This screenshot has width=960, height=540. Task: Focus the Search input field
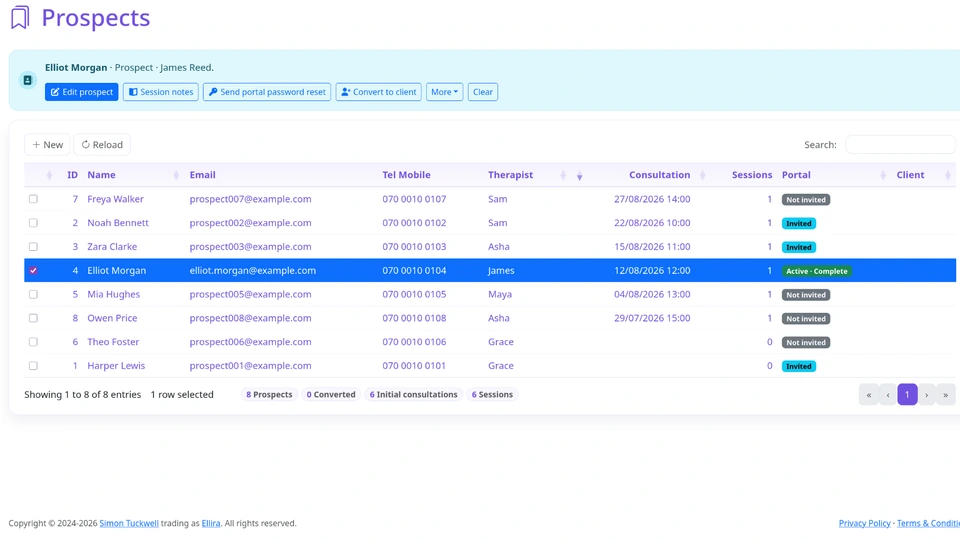point(900,144)
